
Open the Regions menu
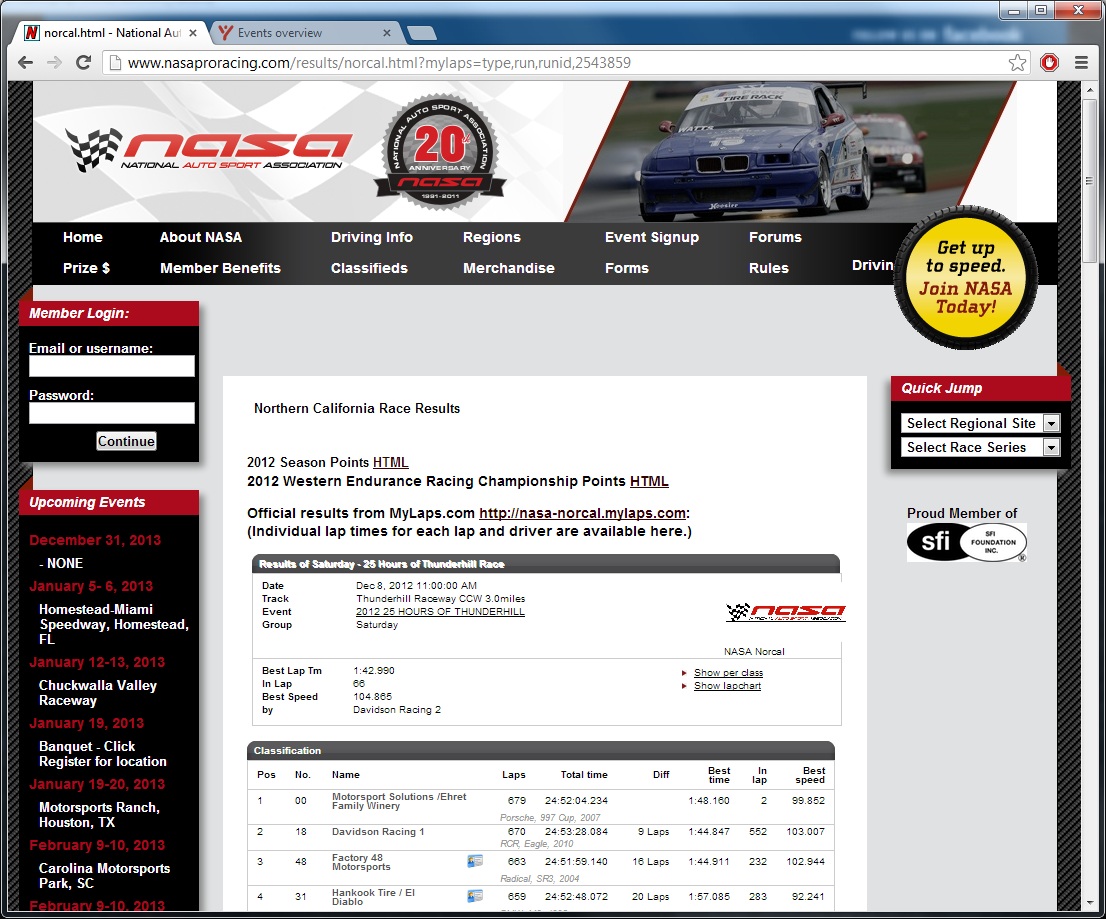[x=492, y=238]
